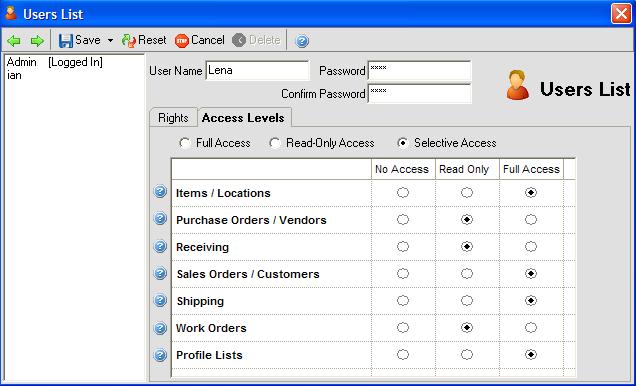Click into the User Name field
636x386 pixels.
pos(258,71)
